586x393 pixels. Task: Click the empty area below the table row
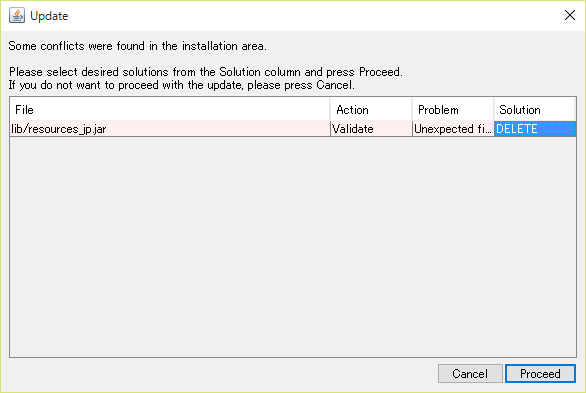pos(293,247)
